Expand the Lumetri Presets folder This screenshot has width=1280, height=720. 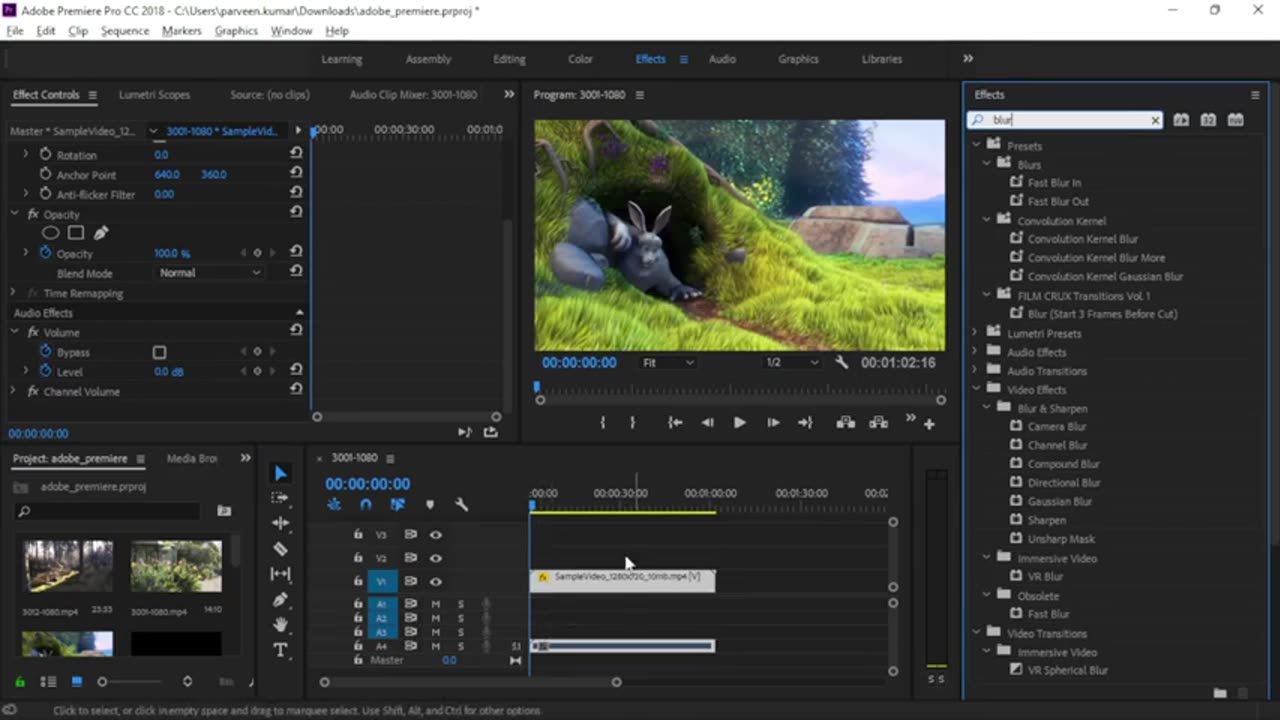point(975,333)
